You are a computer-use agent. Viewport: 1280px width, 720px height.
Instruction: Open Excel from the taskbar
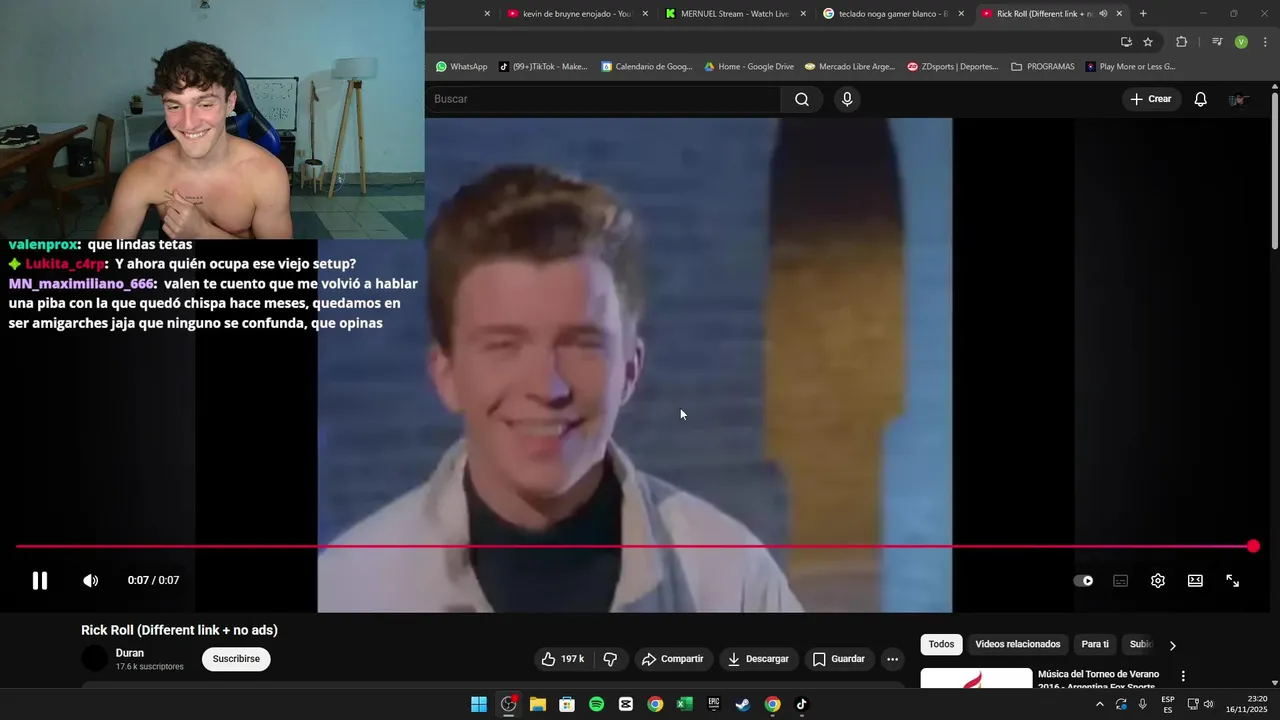684,704
